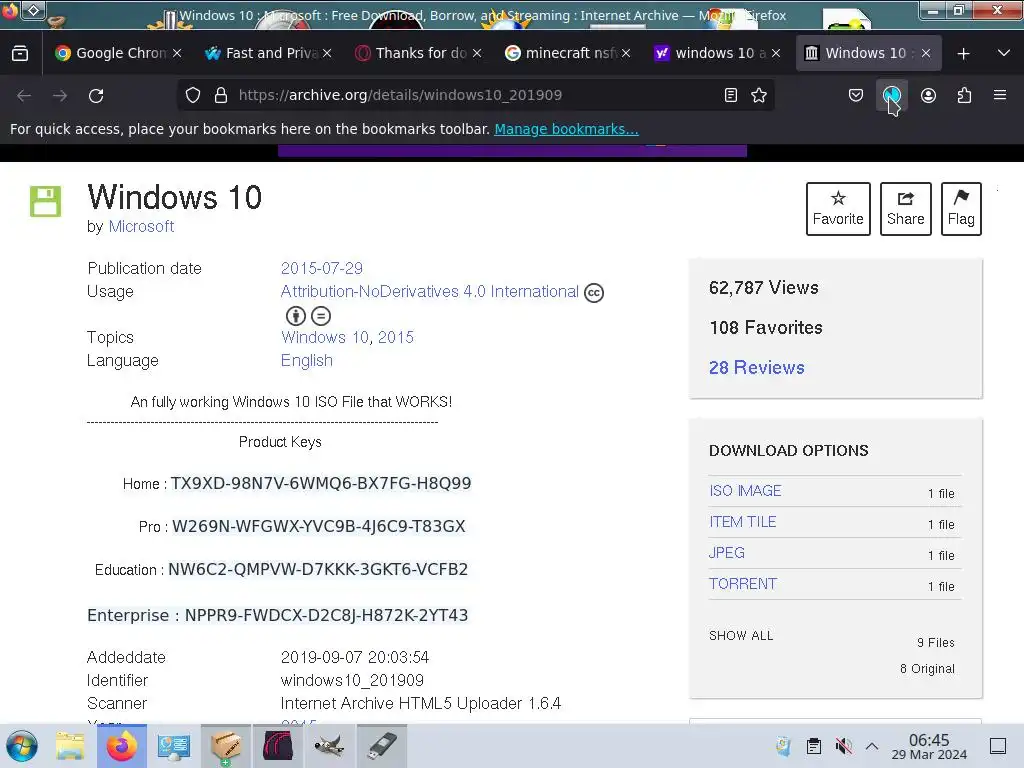The width and height of the screenshot is (1024, 768).
Task: Open the blue extension icon in toolbar
Action: [x=891, y=95]
